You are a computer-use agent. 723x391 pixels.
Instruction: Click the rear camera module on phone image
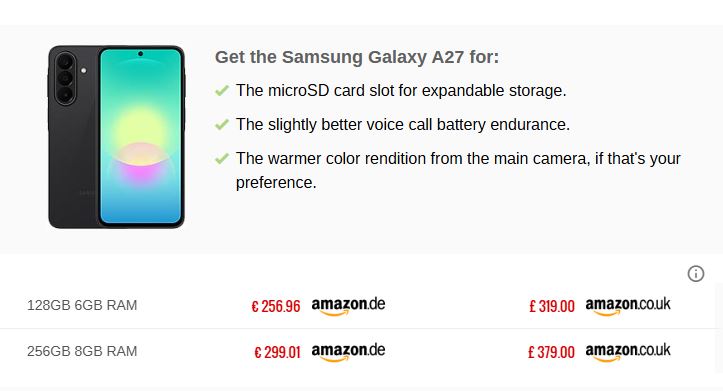point(65,78)
